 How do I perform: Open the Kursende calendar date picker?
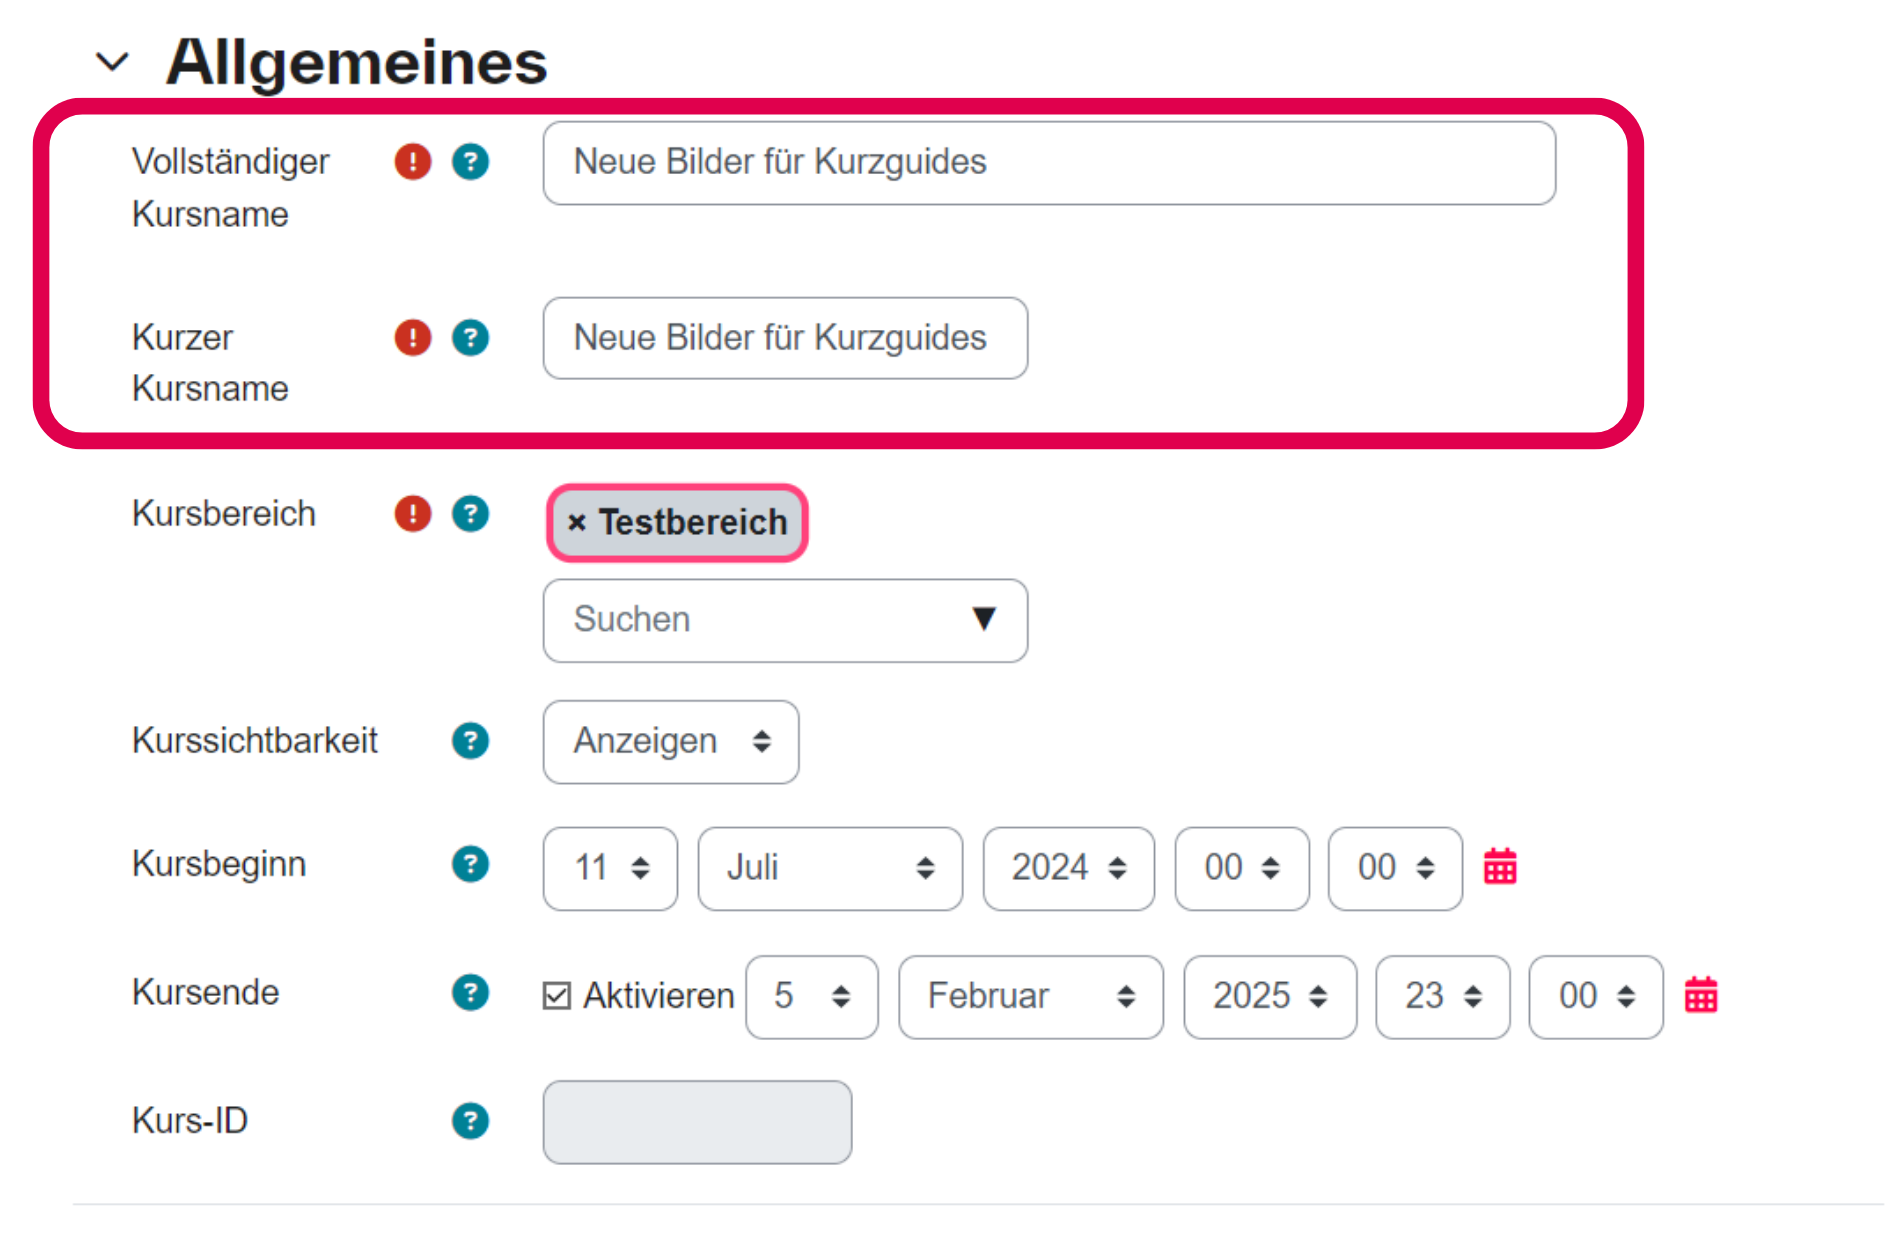click(x=1701, y=996)
